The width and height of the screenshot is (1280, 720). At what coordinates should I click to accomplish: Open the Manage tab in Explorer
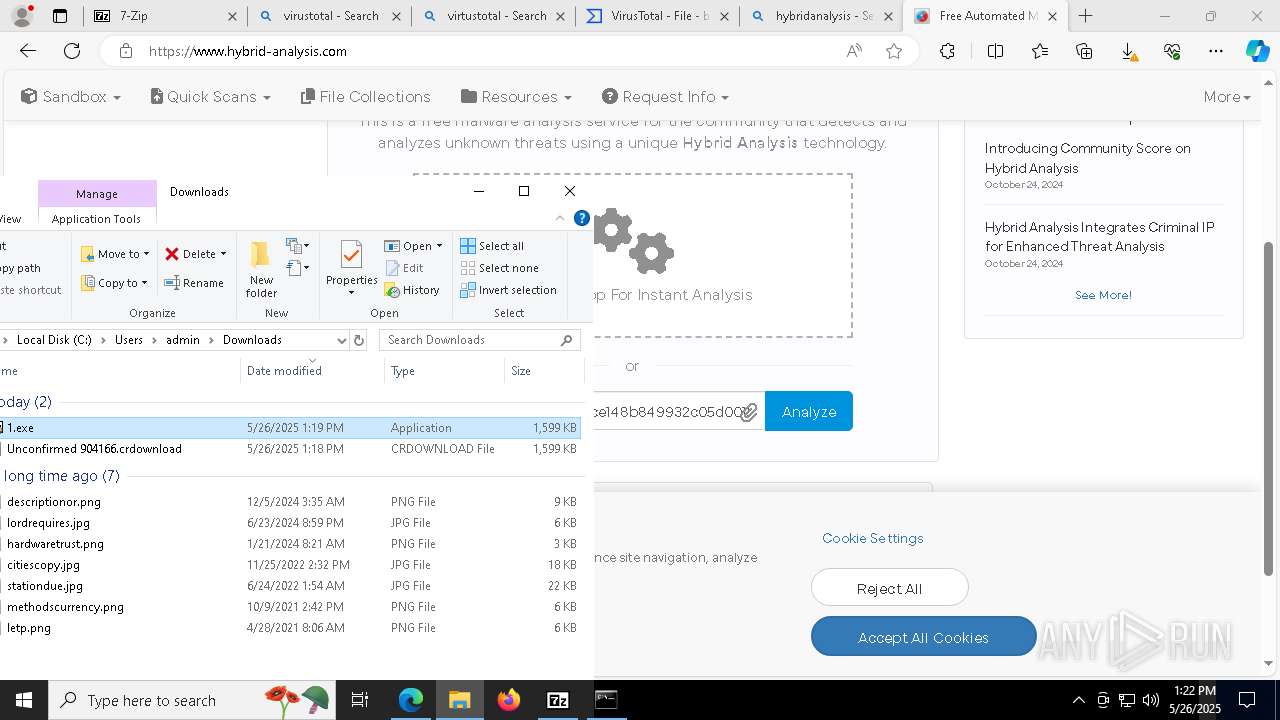(x=97, y=194)
